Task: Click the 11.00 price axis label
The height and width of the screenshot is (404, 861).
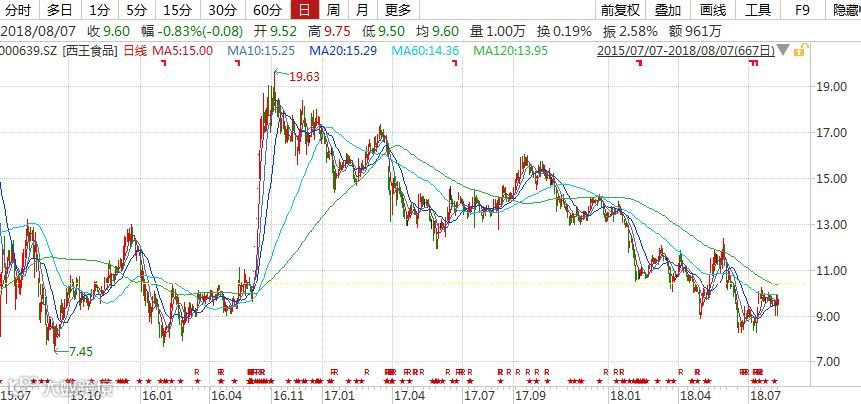Action: tap(832, 271)
